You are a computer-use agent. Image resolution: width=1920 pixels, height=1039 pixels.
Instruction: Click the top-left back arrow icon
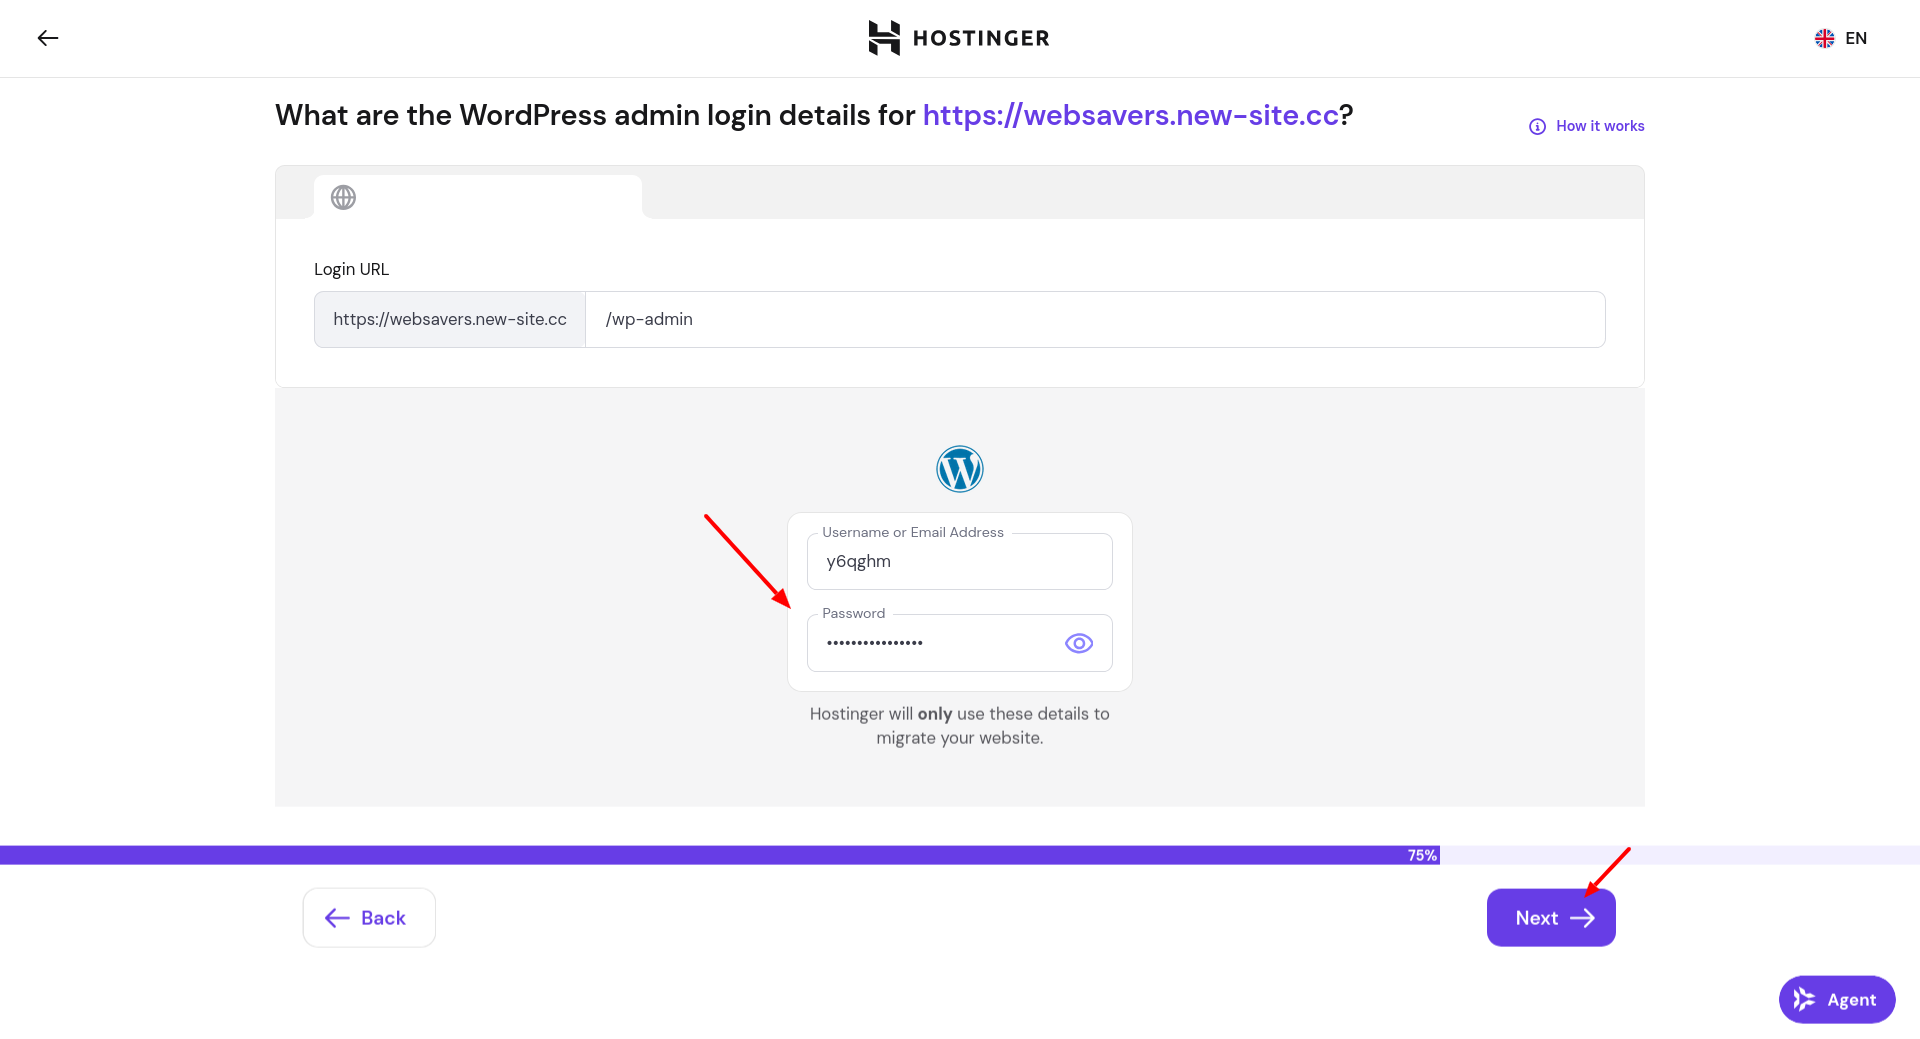click(48, 38)
